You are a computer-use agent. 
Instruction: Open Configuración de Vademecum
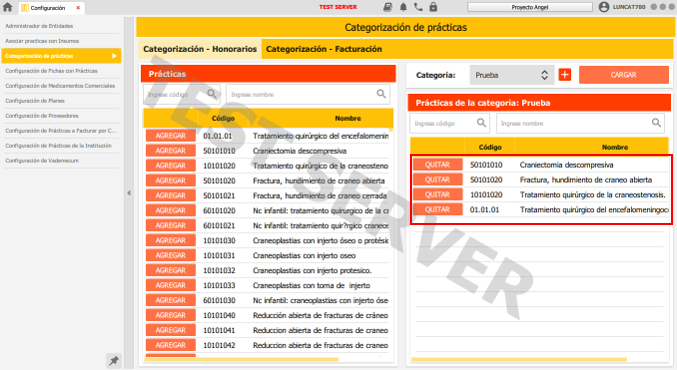coord(60,161)
